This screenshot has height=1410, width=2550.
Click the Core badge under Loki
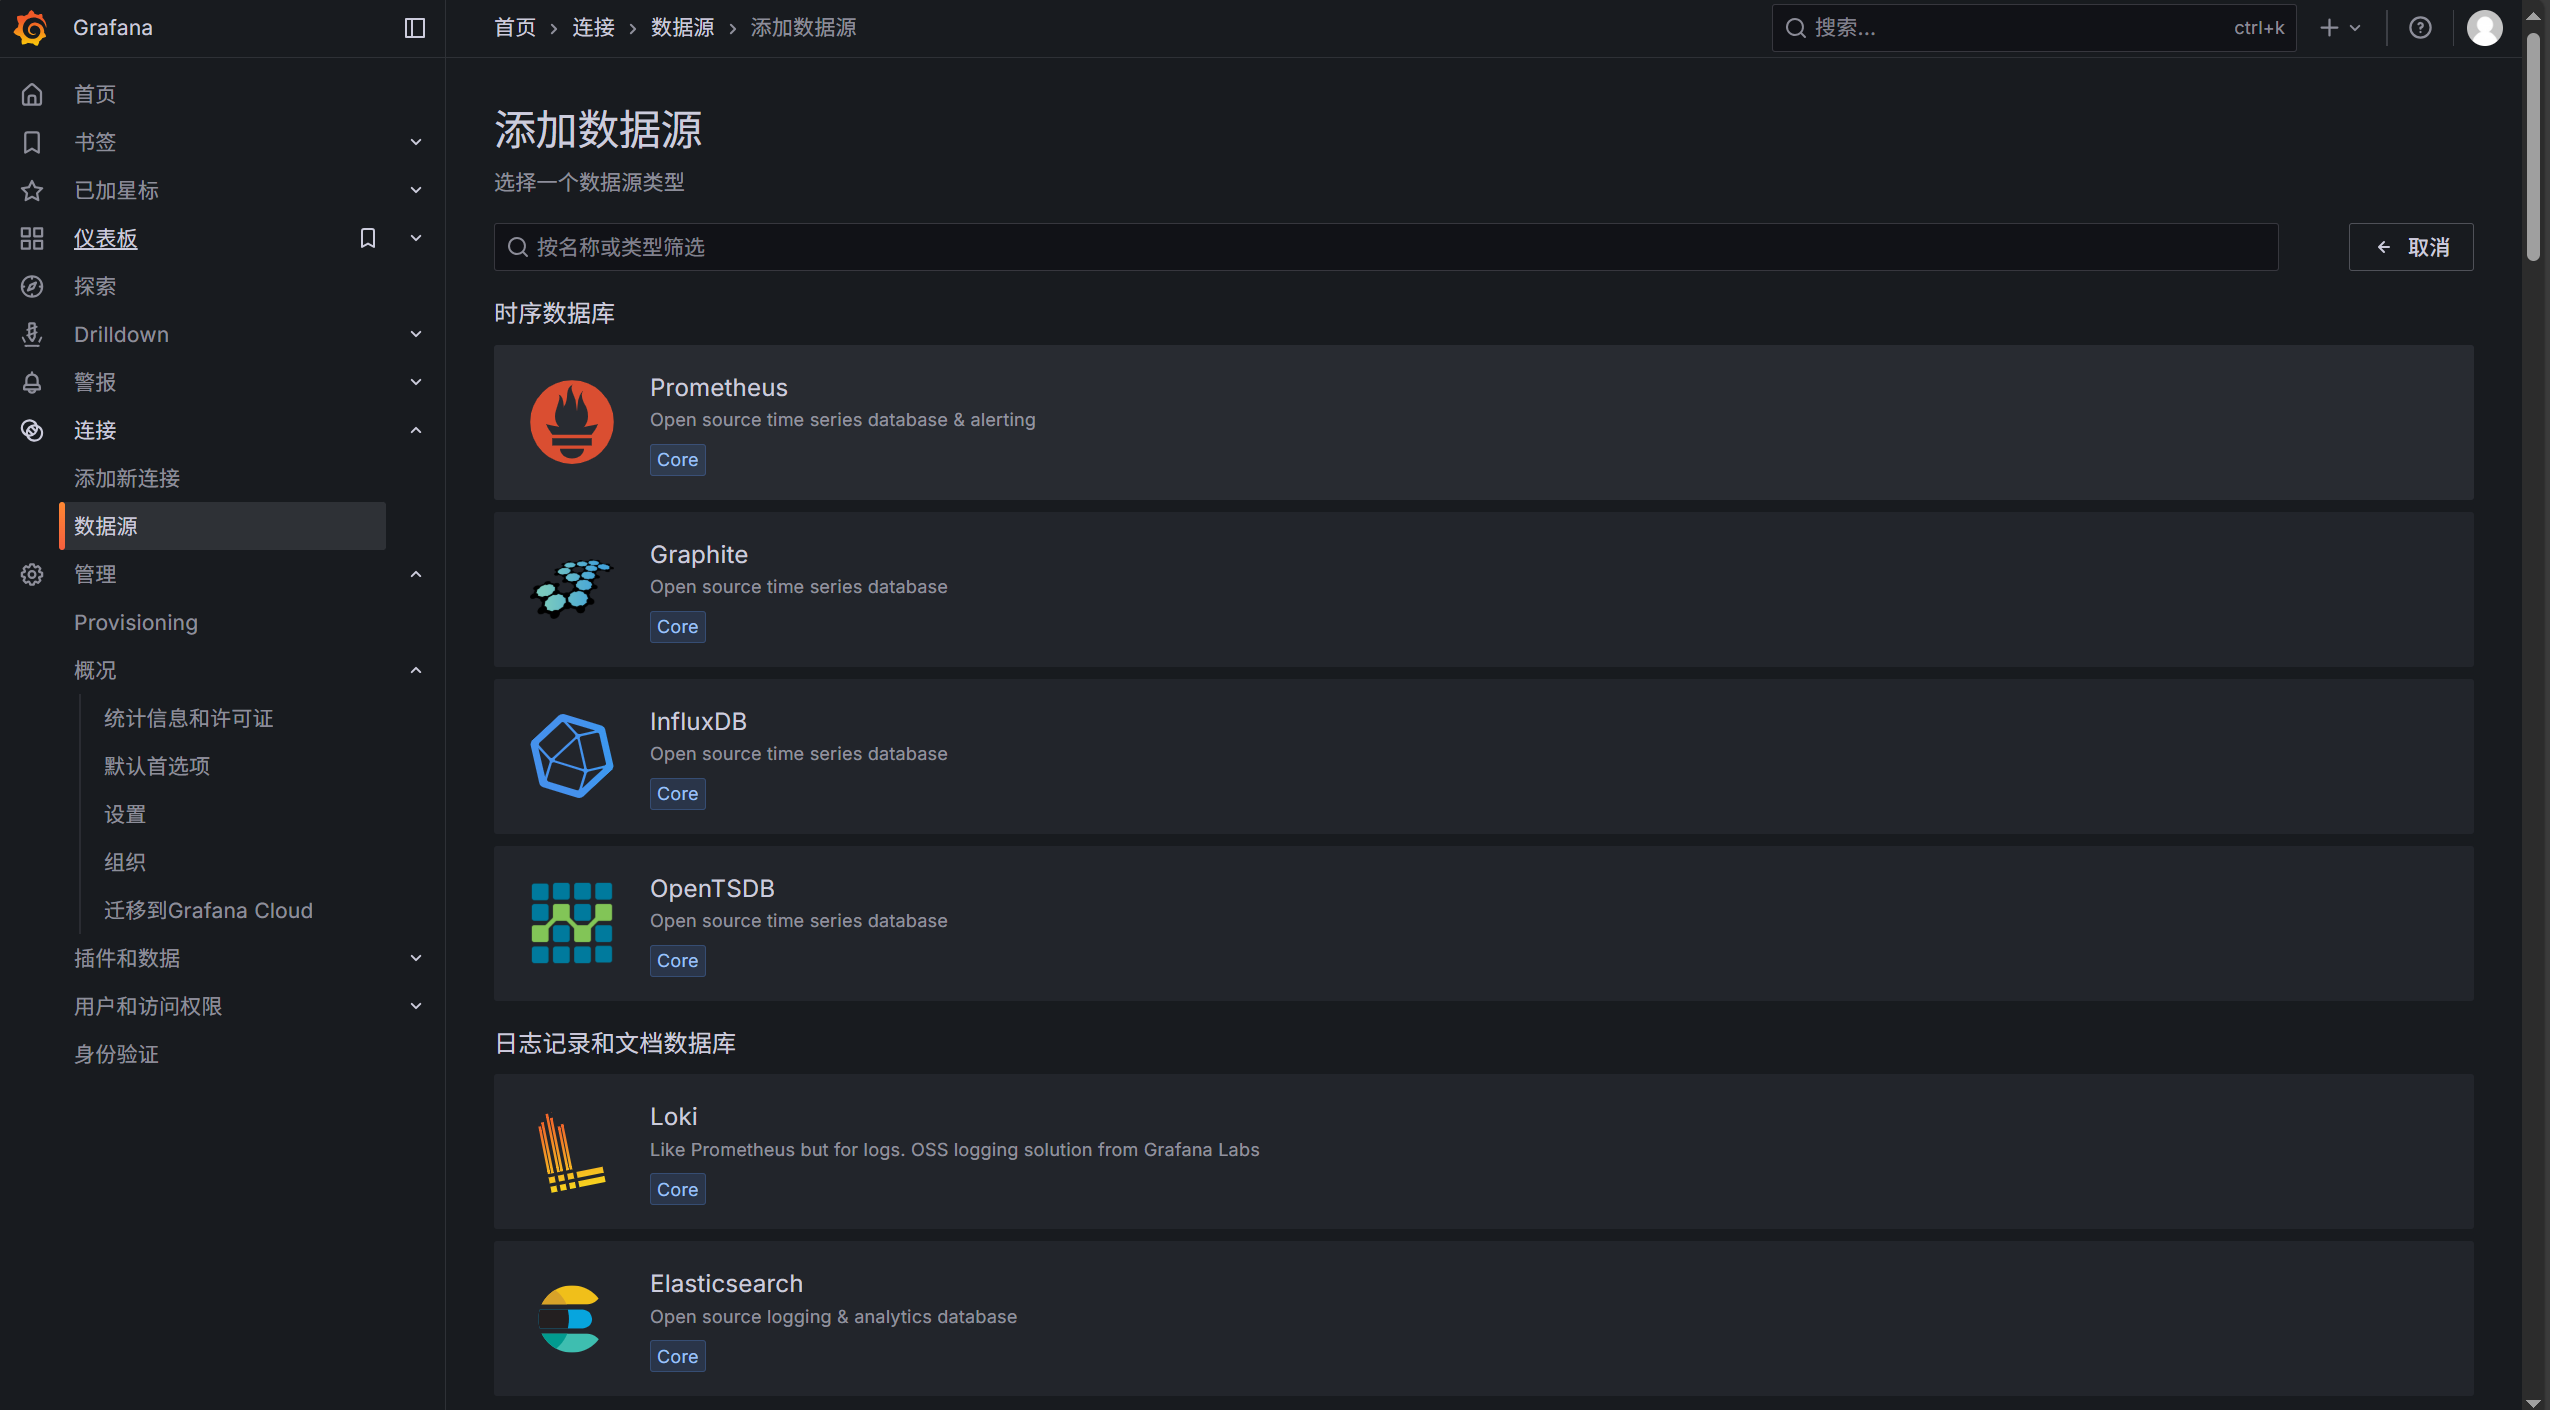(x=677, y=1190)
